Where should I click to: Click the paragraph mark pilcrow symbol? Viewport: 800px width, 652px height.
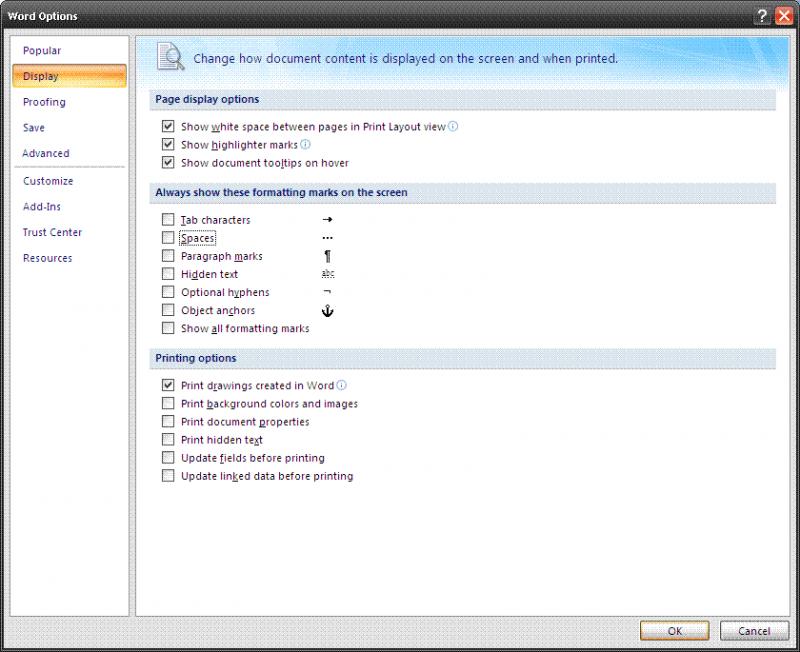click(x=328, y=256)
